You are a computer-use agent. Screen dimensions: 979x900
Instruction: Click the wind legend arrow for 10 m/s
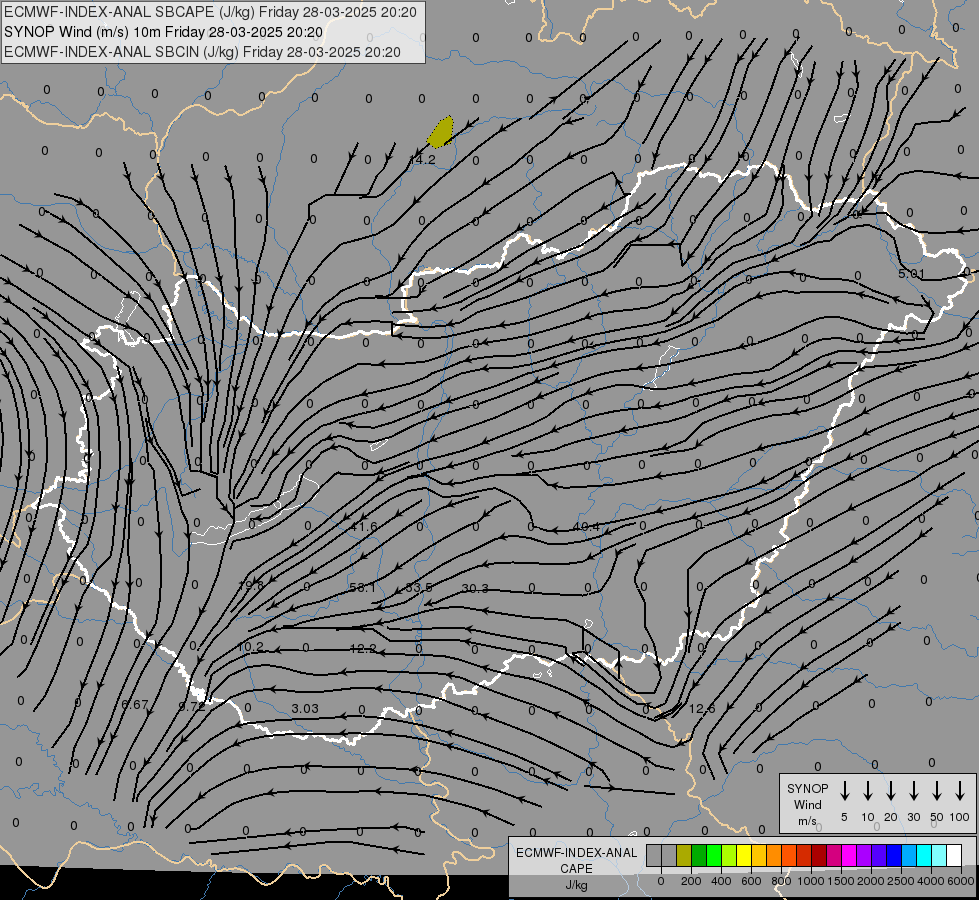867,791
